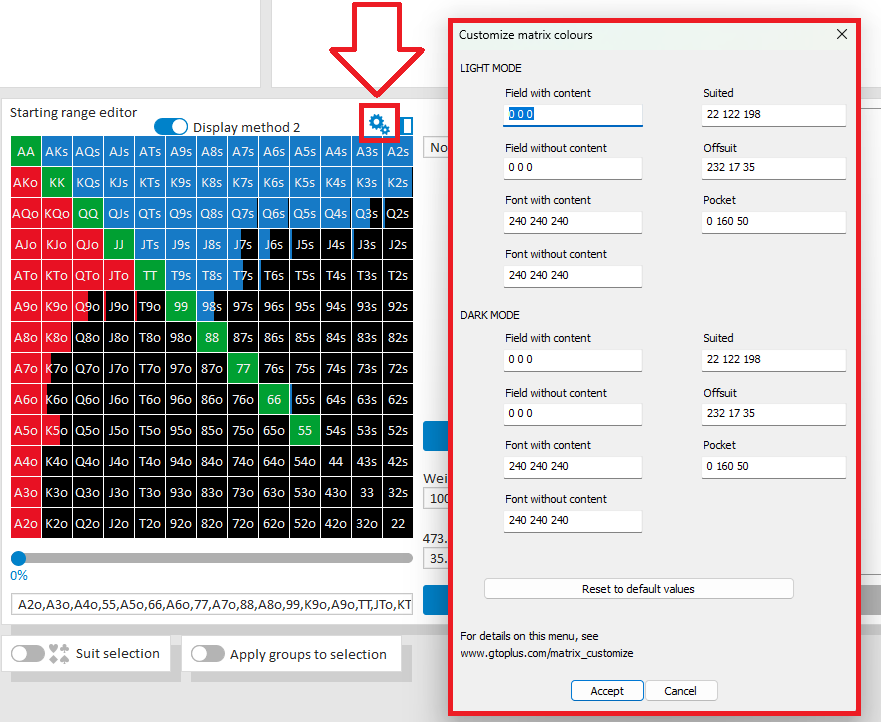Pick the AKs hand in the matrix

pos(57,152)
